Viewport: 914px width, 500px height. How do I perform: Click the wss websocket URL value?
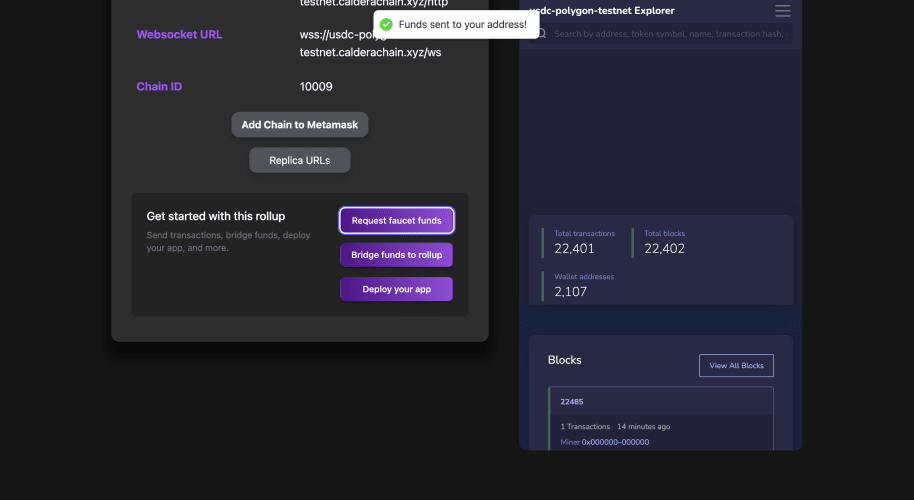370,44
